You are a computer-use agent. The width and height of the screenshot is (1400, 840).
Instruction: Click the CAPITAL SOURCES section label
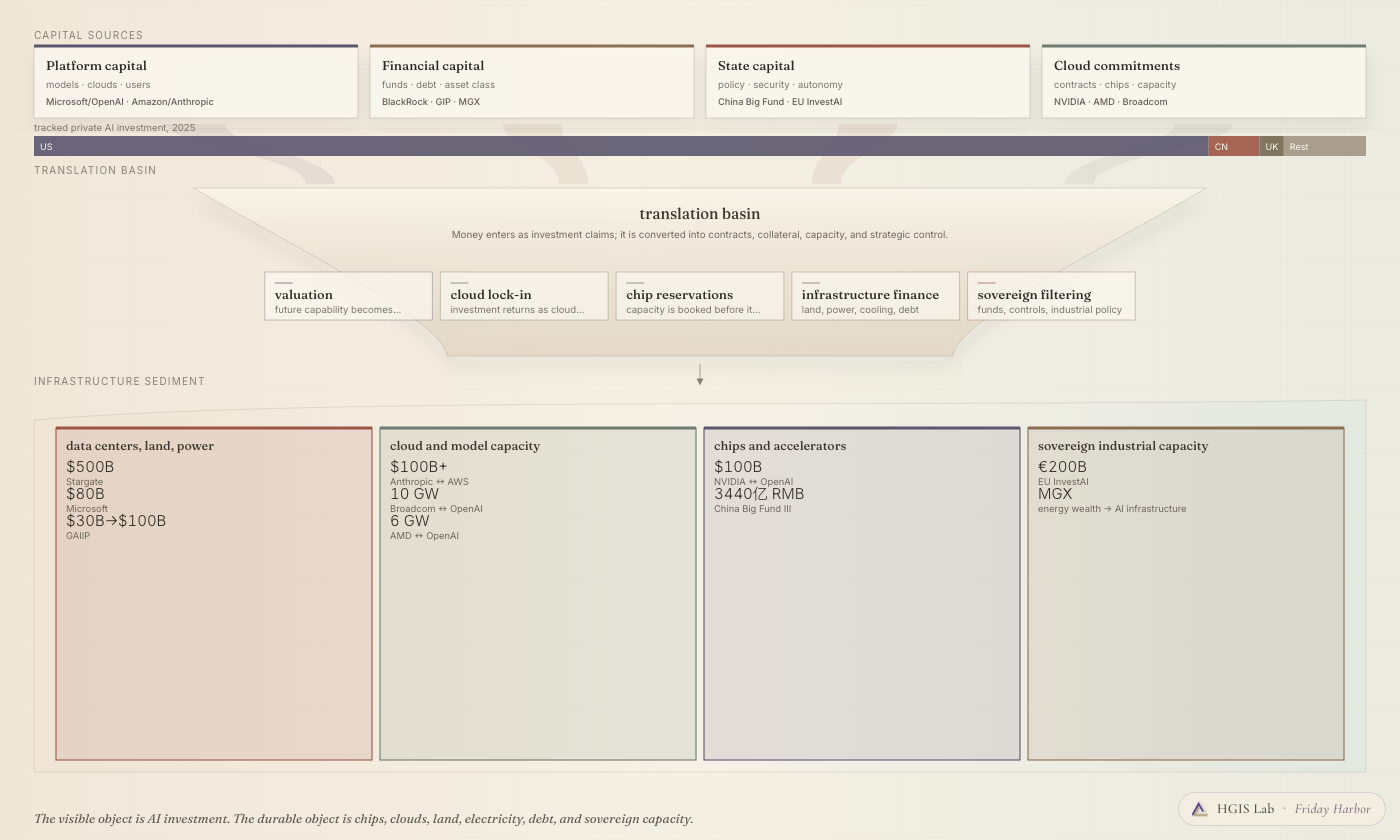point(88,35)
